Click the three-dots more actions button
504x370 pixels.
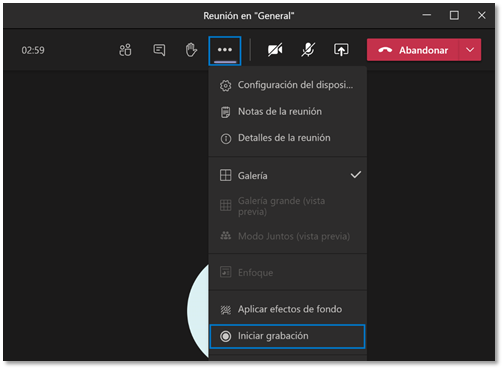click(x=225, y=50)
